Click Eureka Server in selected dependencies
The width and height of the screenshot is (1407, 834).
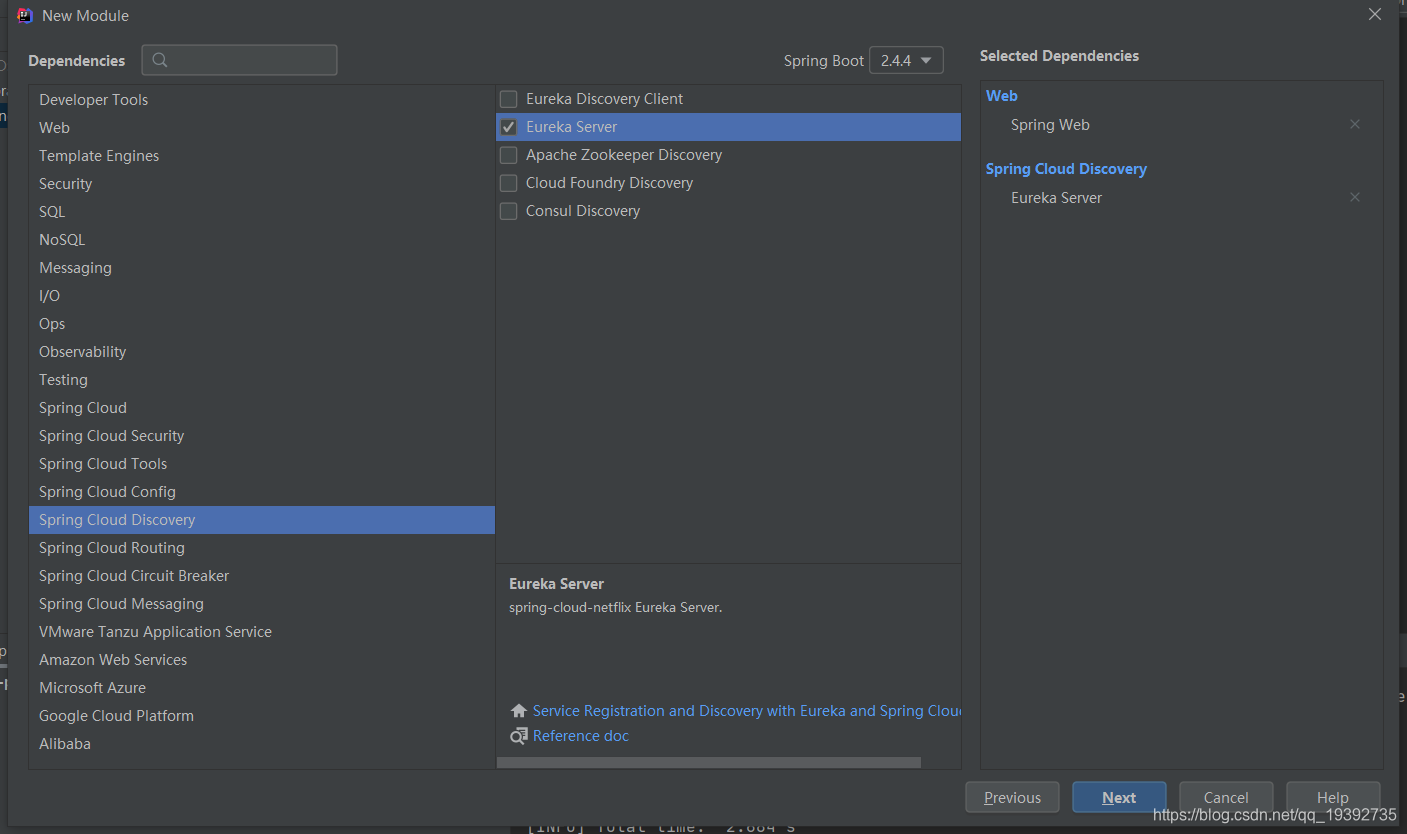point(1056,198)
